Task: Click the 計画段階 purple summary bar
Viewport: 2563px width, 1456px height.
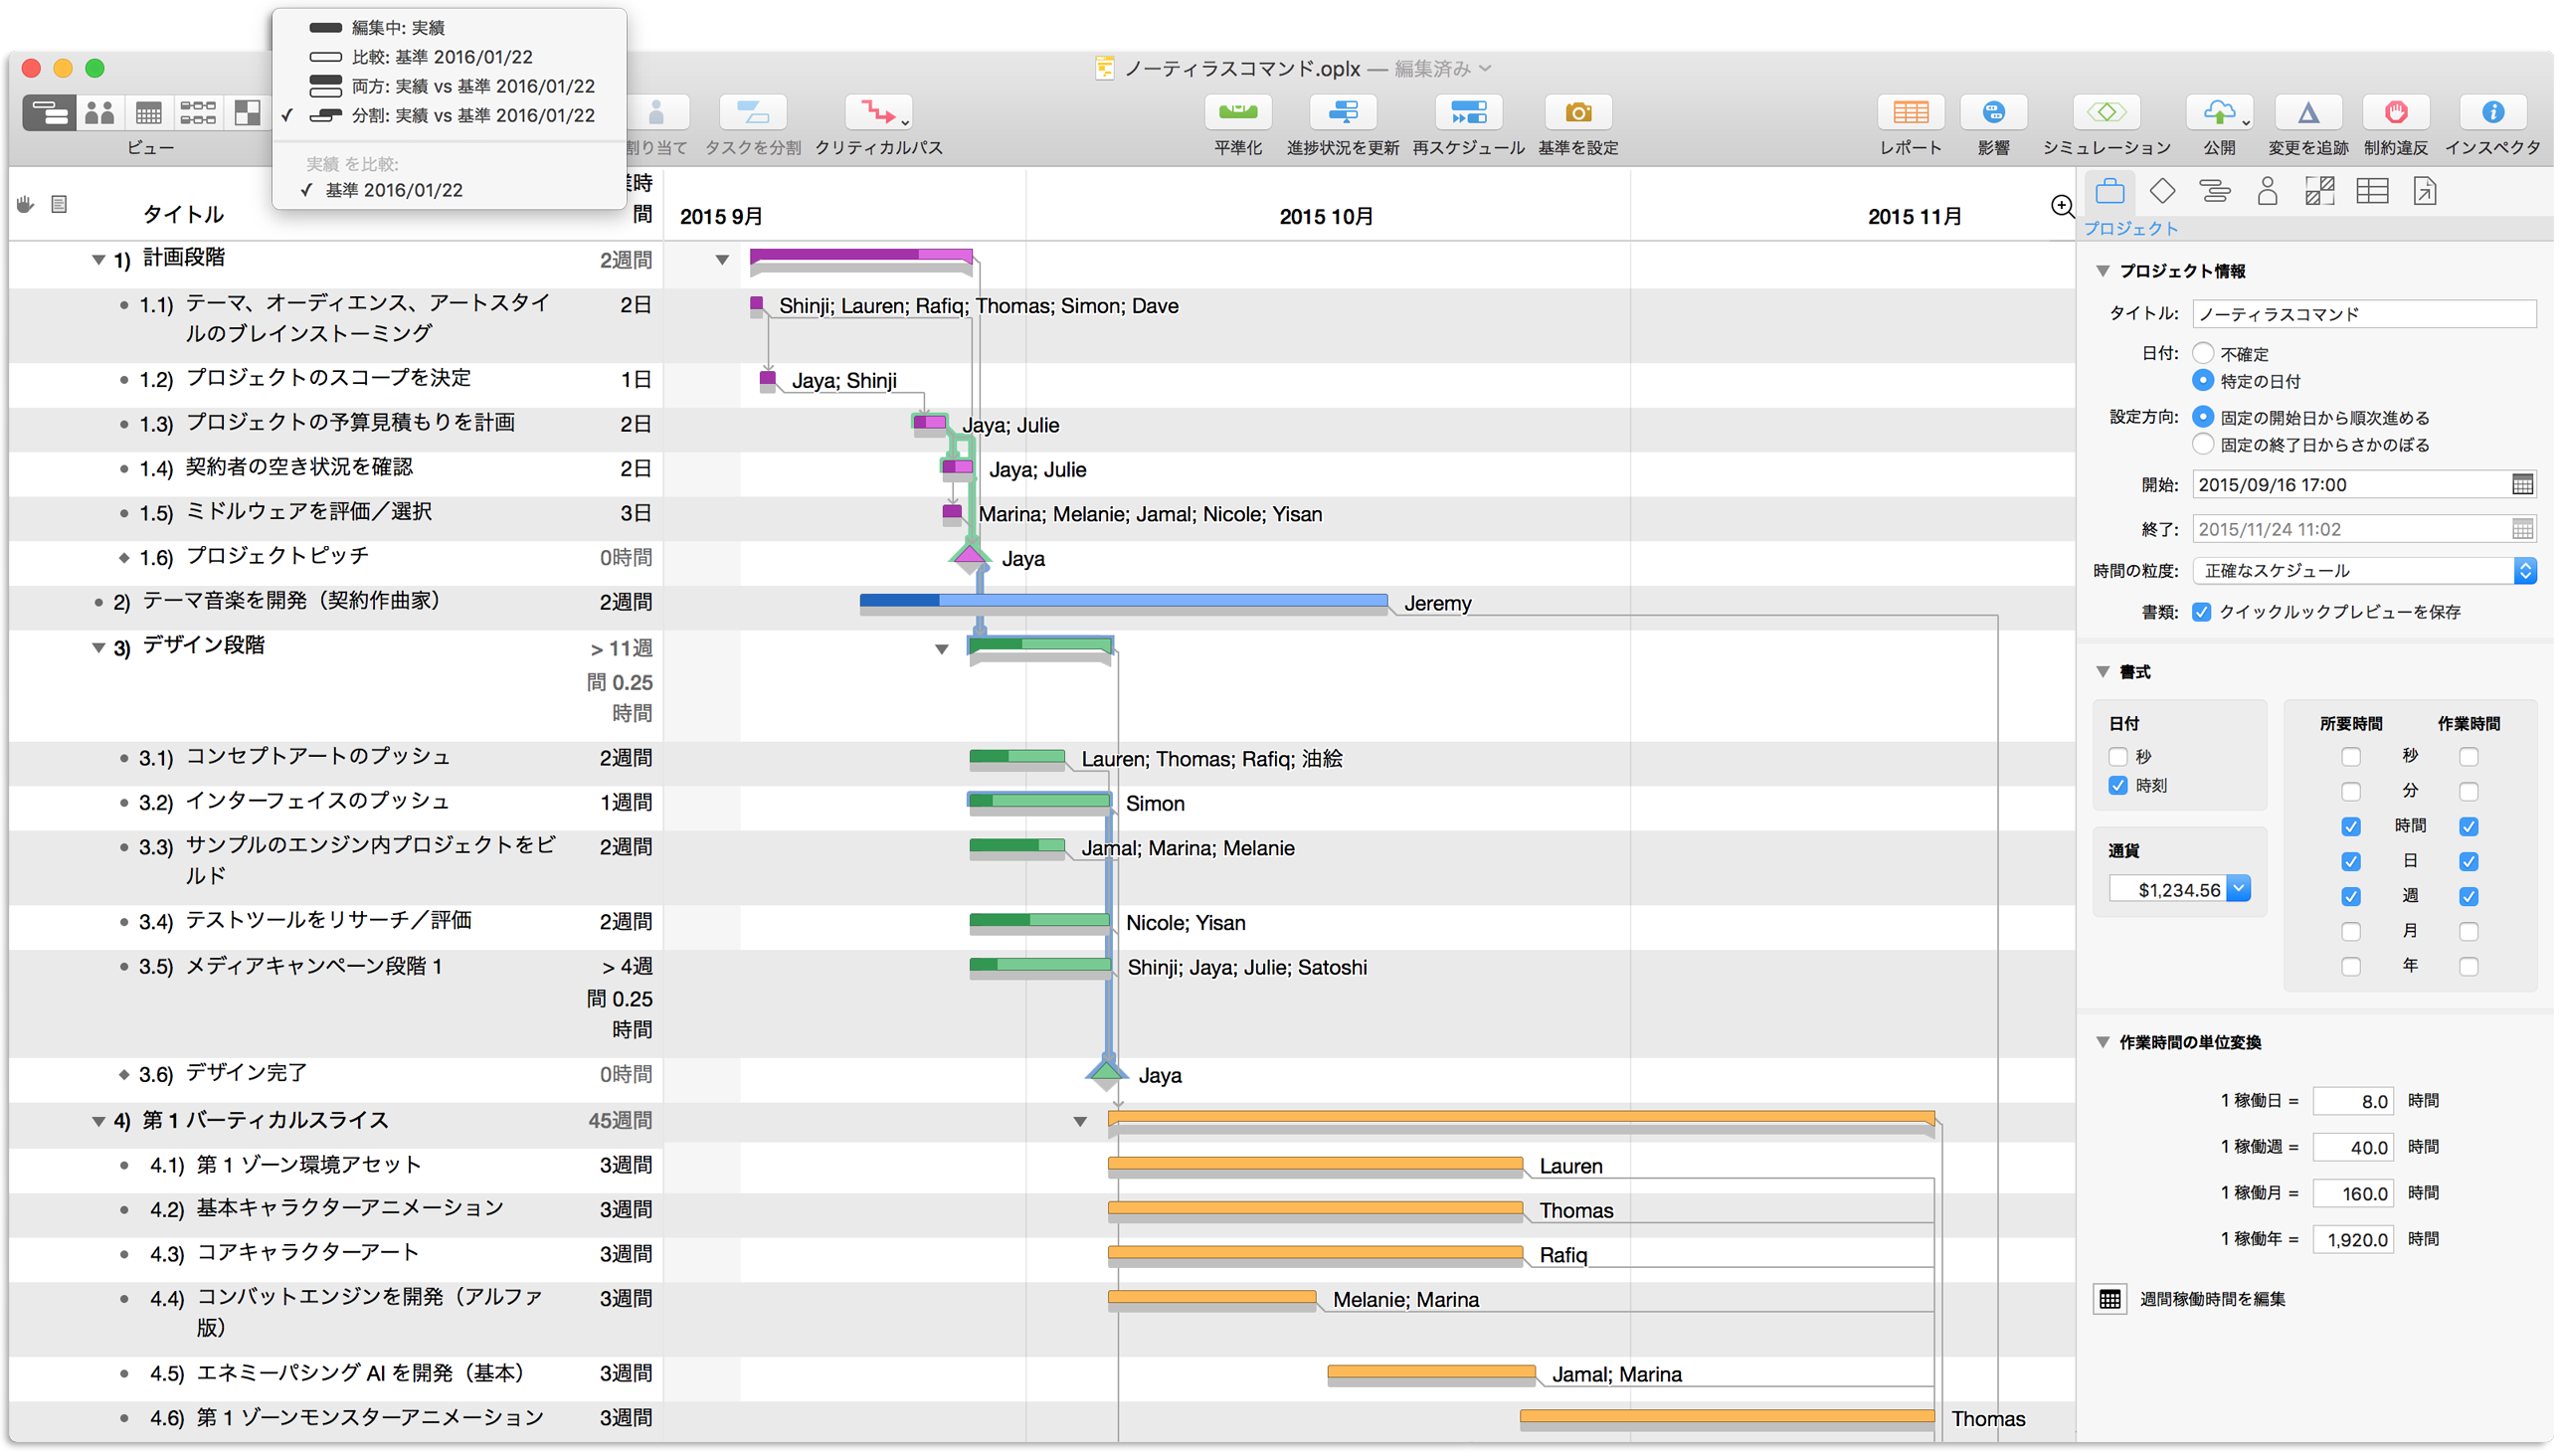Action: coord(860,255)
